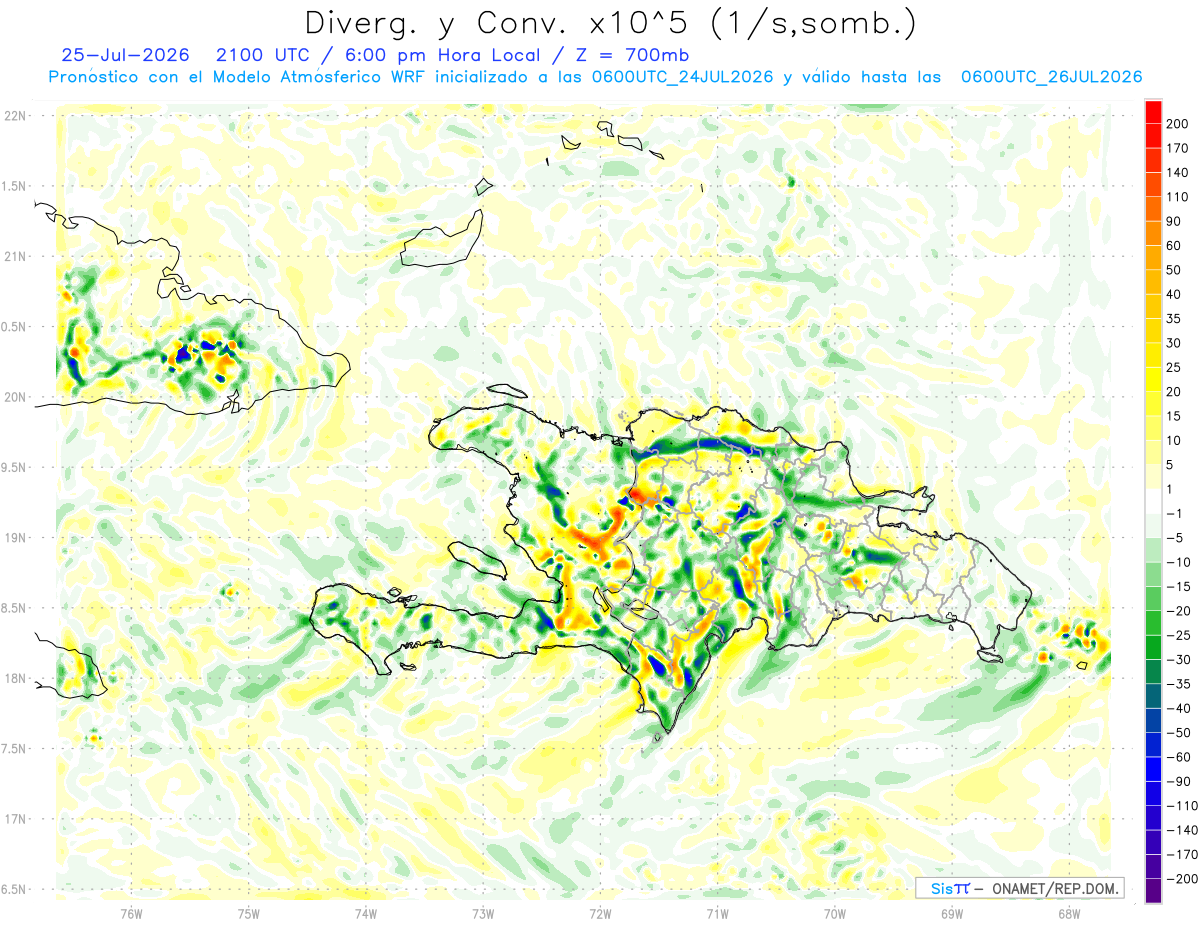Click the "72W" longitude label

click(600, 912)
